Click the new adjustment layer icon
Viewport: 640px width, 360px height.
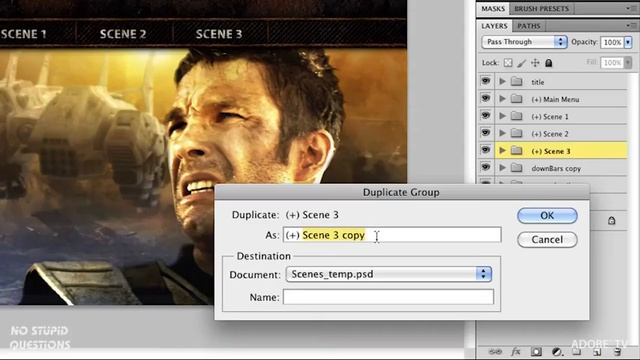pos(556,351)
